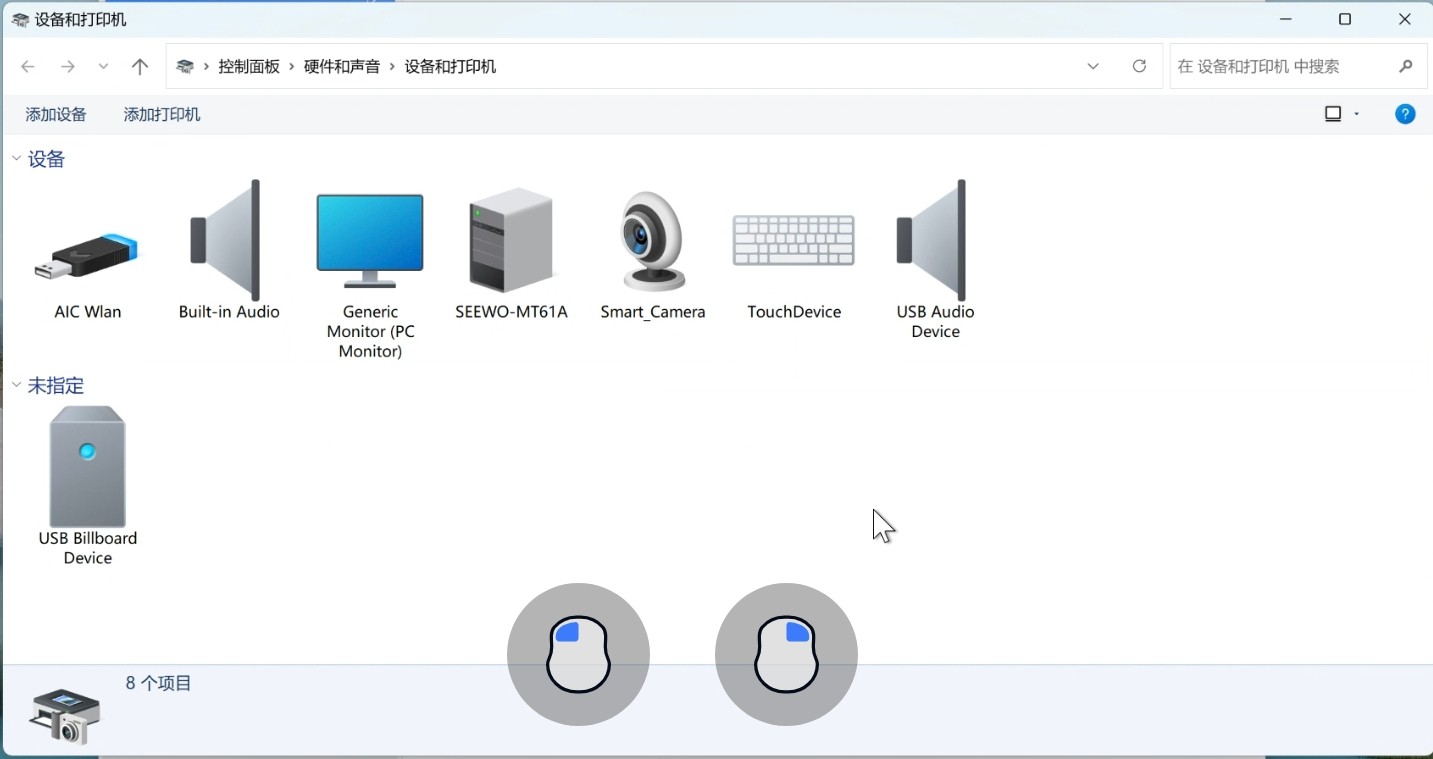Select the Smart_Camera webcam device
Viewport: 1433px width, 759px height.
coord(652,242)
